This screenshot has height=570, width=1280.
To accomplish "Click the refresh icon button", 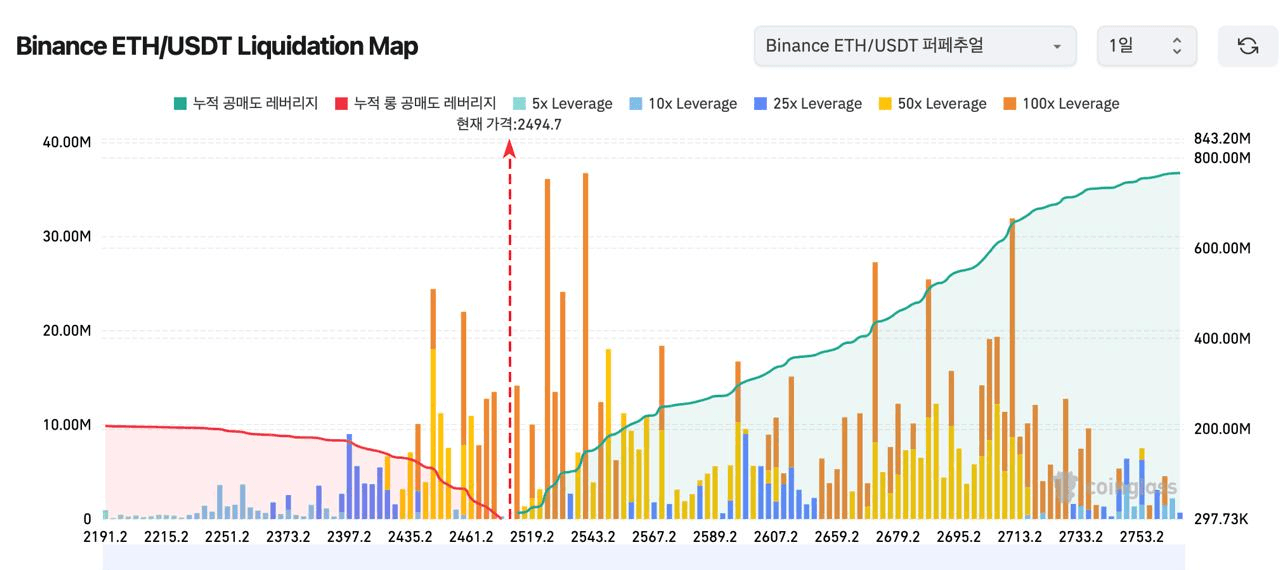I will (x=1247, y=46).
